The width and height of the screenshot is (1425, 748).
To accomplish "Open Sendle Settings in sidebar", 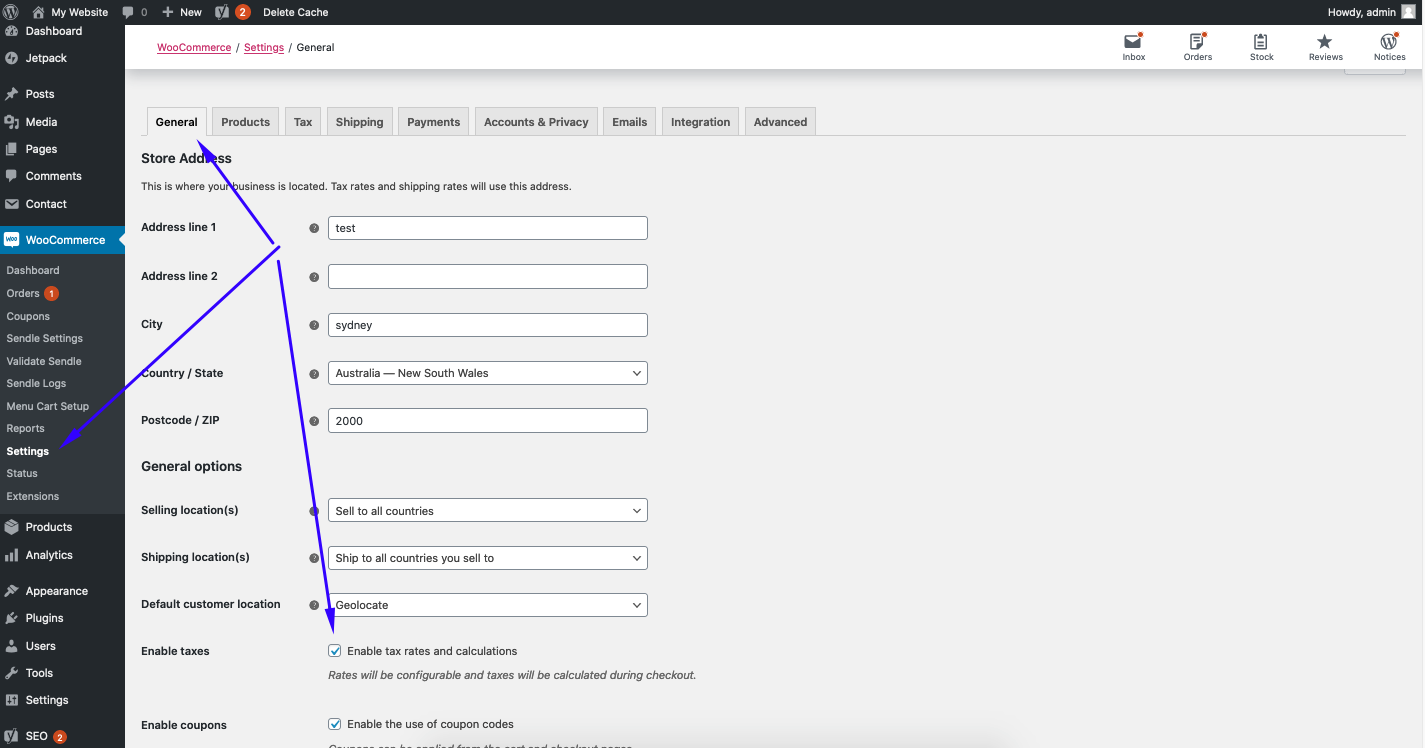I will pyautogui.click(x=44, y=338).
